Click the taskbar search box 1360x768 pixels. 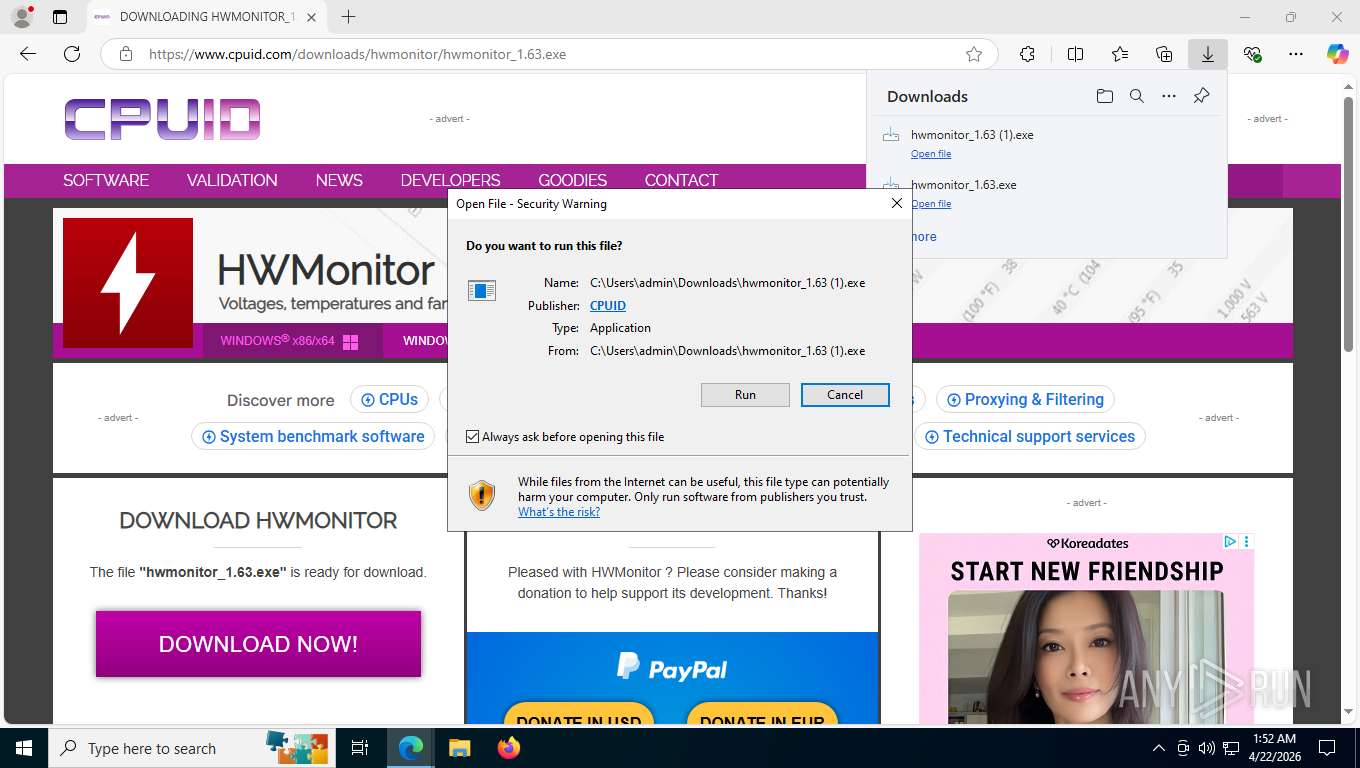(192, 748)
